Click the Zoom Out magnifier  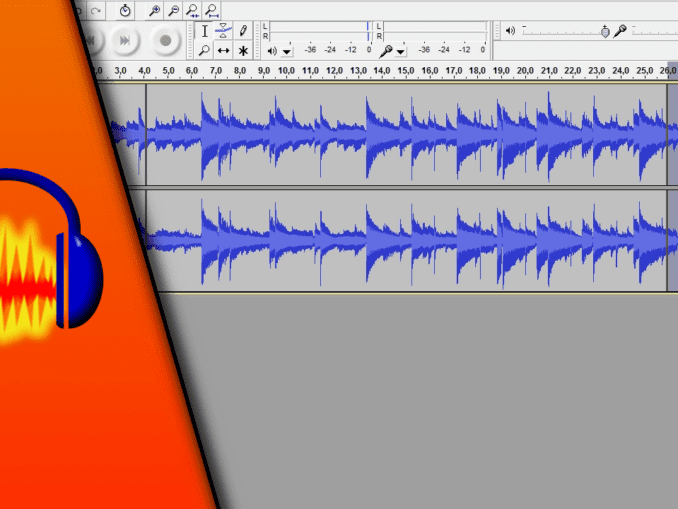173,10
